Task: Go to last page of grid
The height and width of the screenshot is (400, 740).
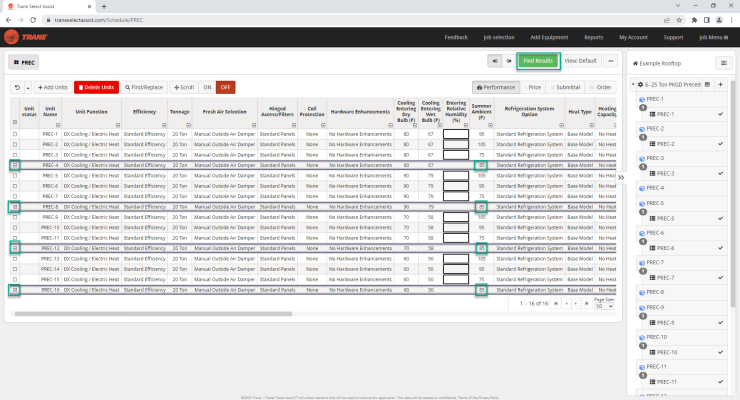Action: 586,303
